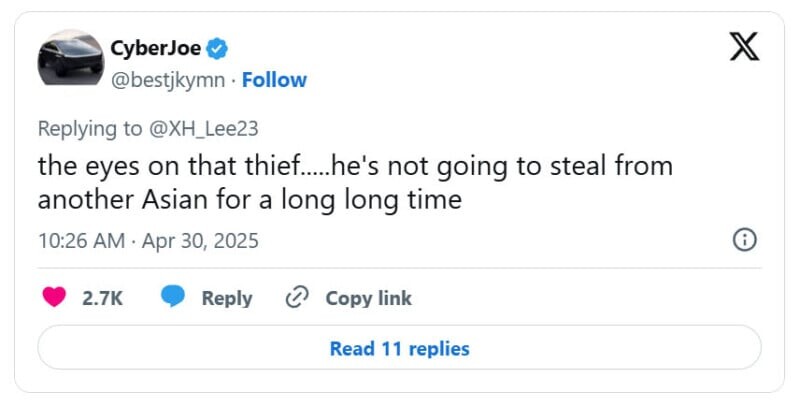Click the blue verified badge beside CyberJoe
Viewport: 800px width, 407px height.
pyautogui.click(x=215, y=48)
